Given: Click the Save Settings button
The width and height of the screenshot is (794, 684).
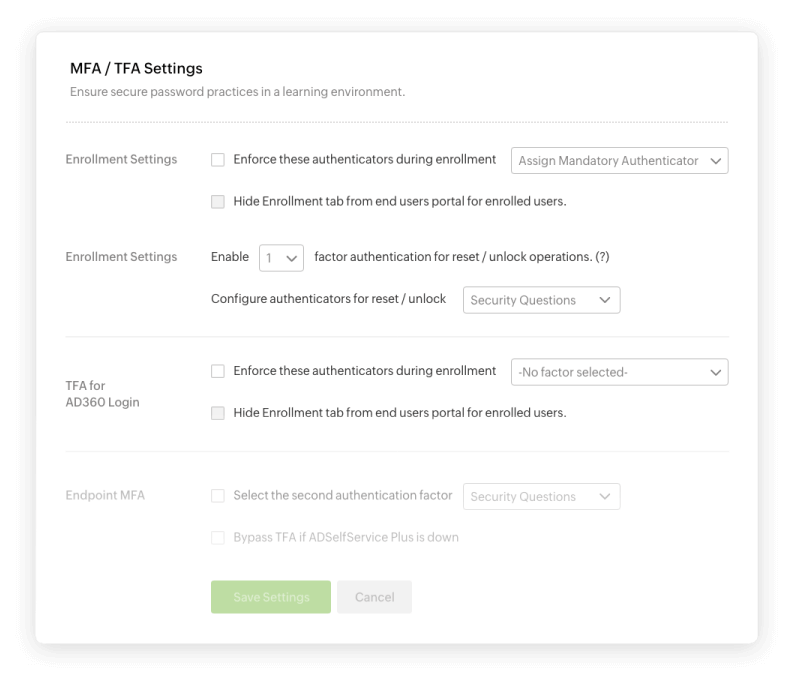Looking at the screenshot, I should 271,597.
